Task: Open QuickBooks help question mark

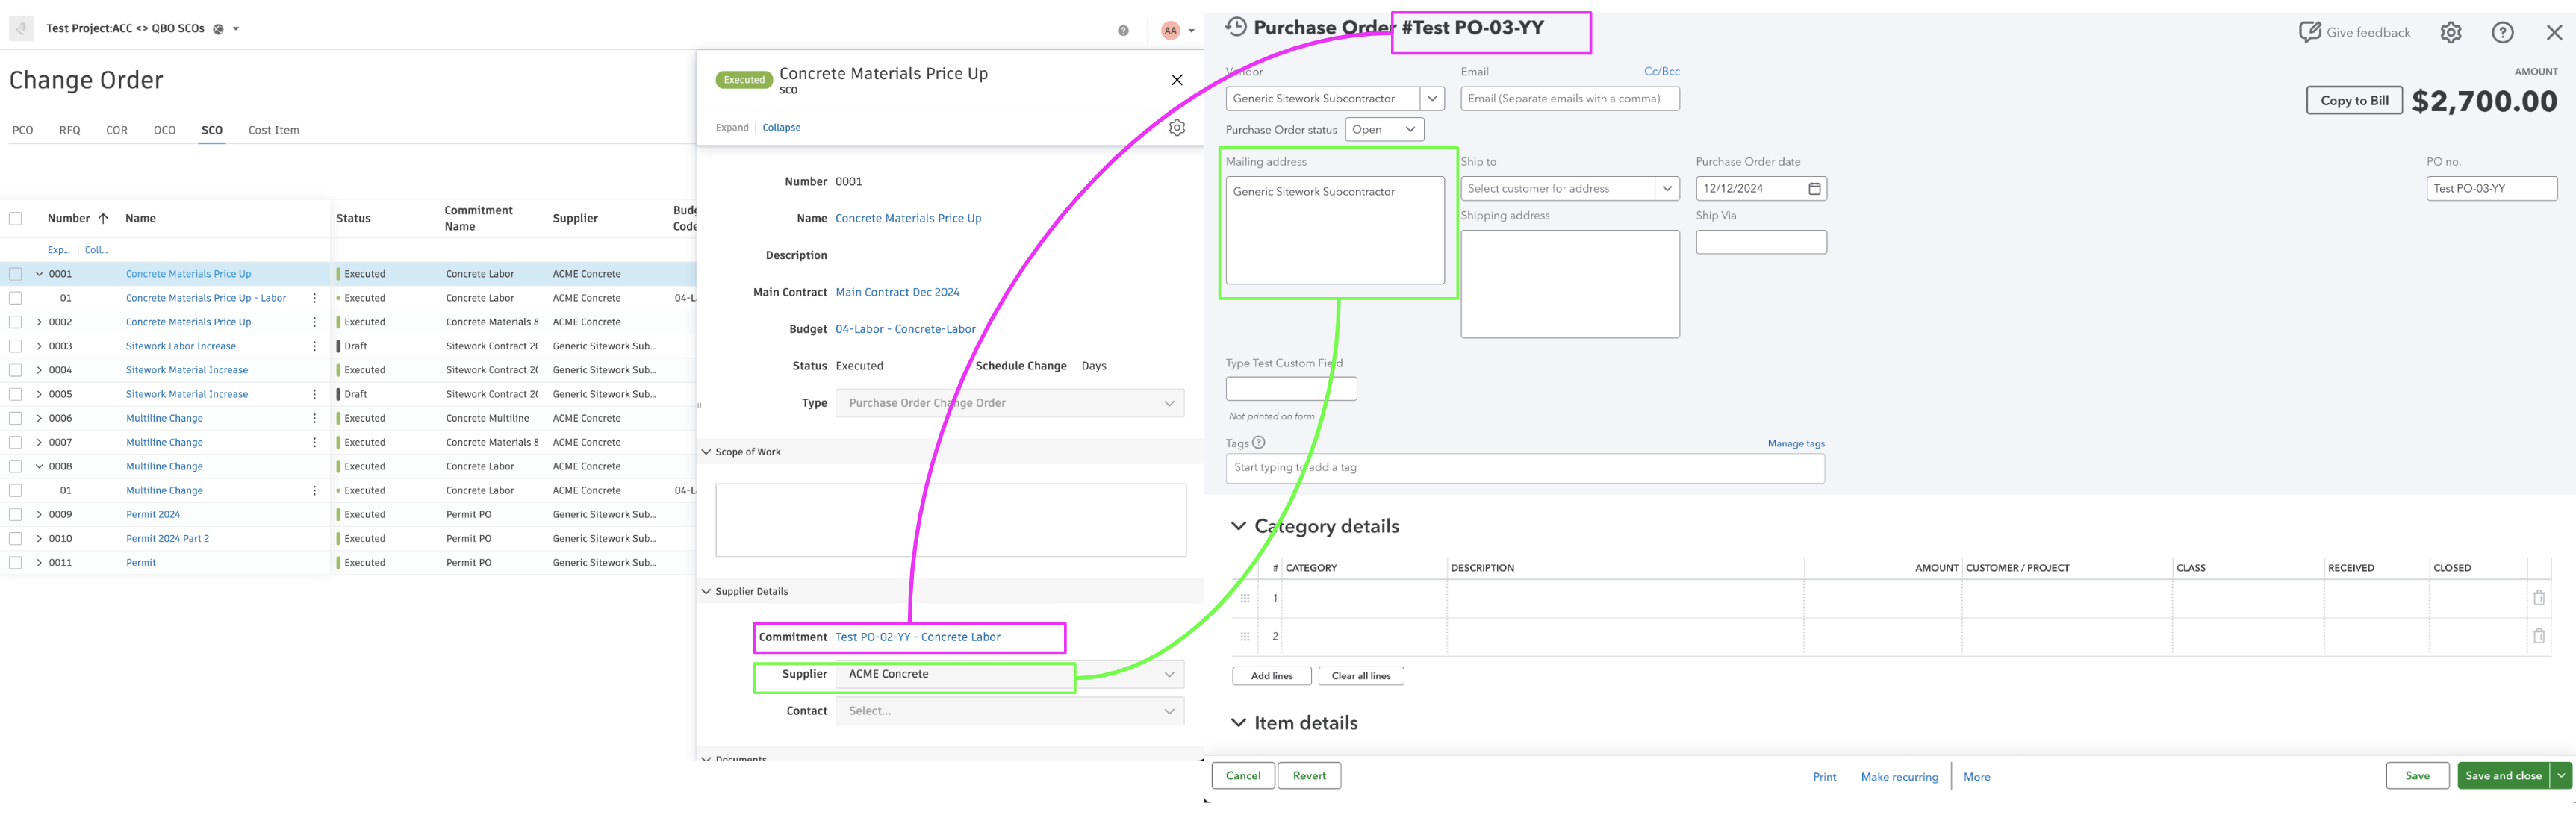Action: point(2503,32)
